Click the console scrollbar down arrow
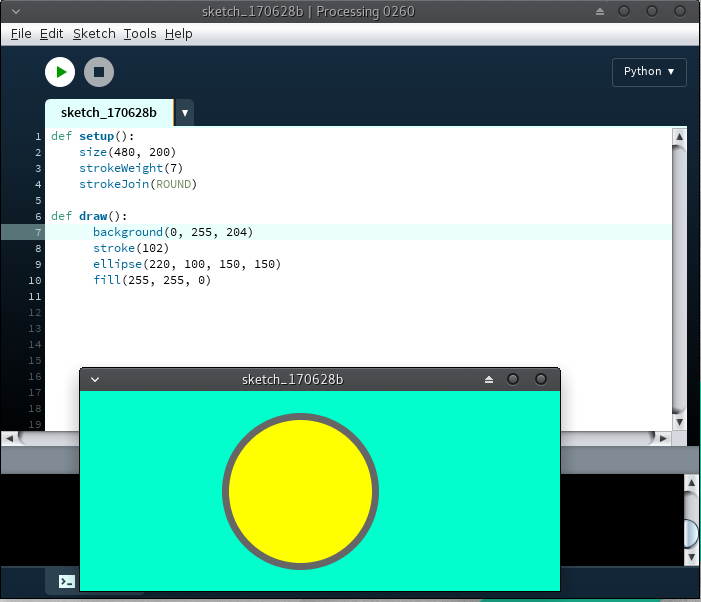701x602 pixels. coord(691,557)
